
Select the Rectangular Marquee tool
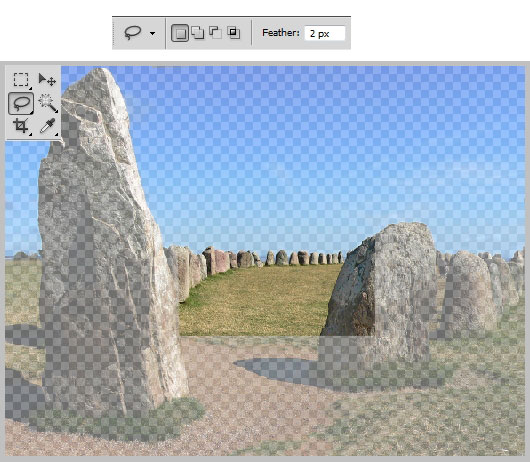coord(21,80)
